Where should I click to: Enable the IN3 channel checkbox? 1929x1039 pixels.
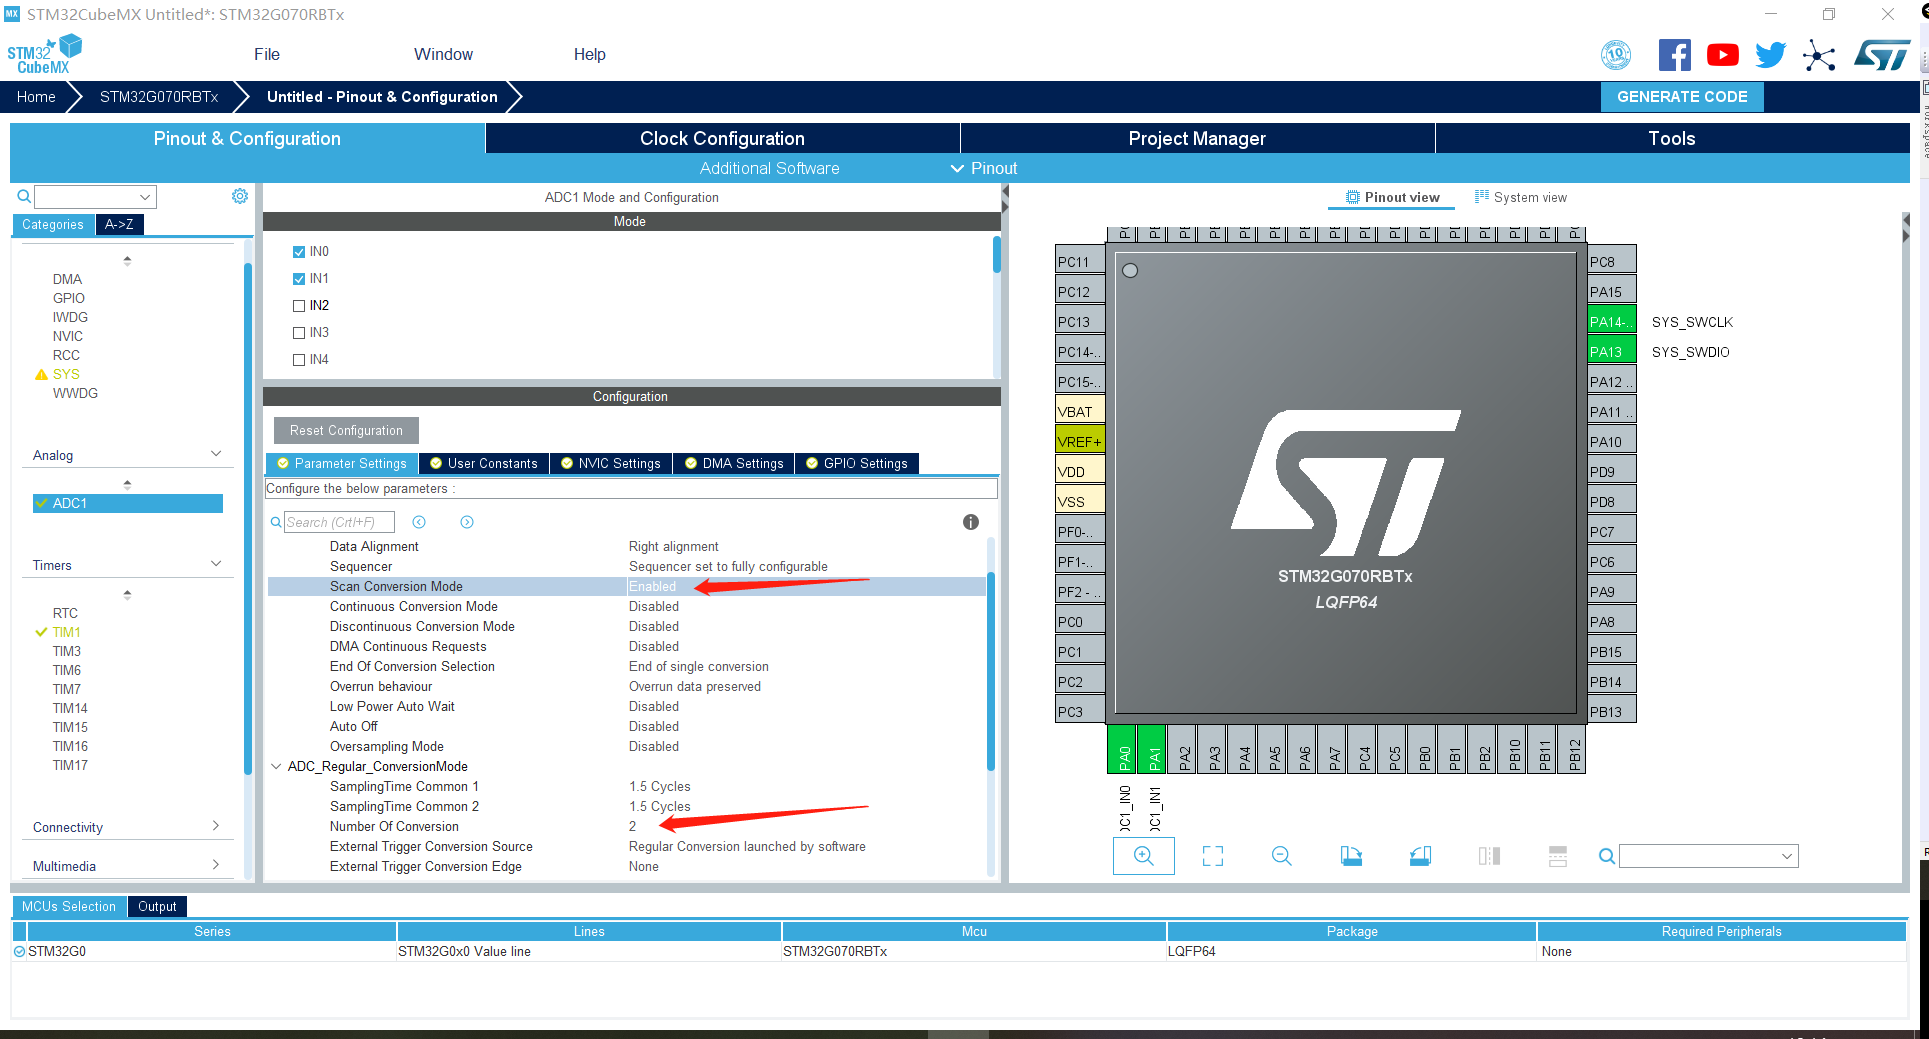coord(299,332)
